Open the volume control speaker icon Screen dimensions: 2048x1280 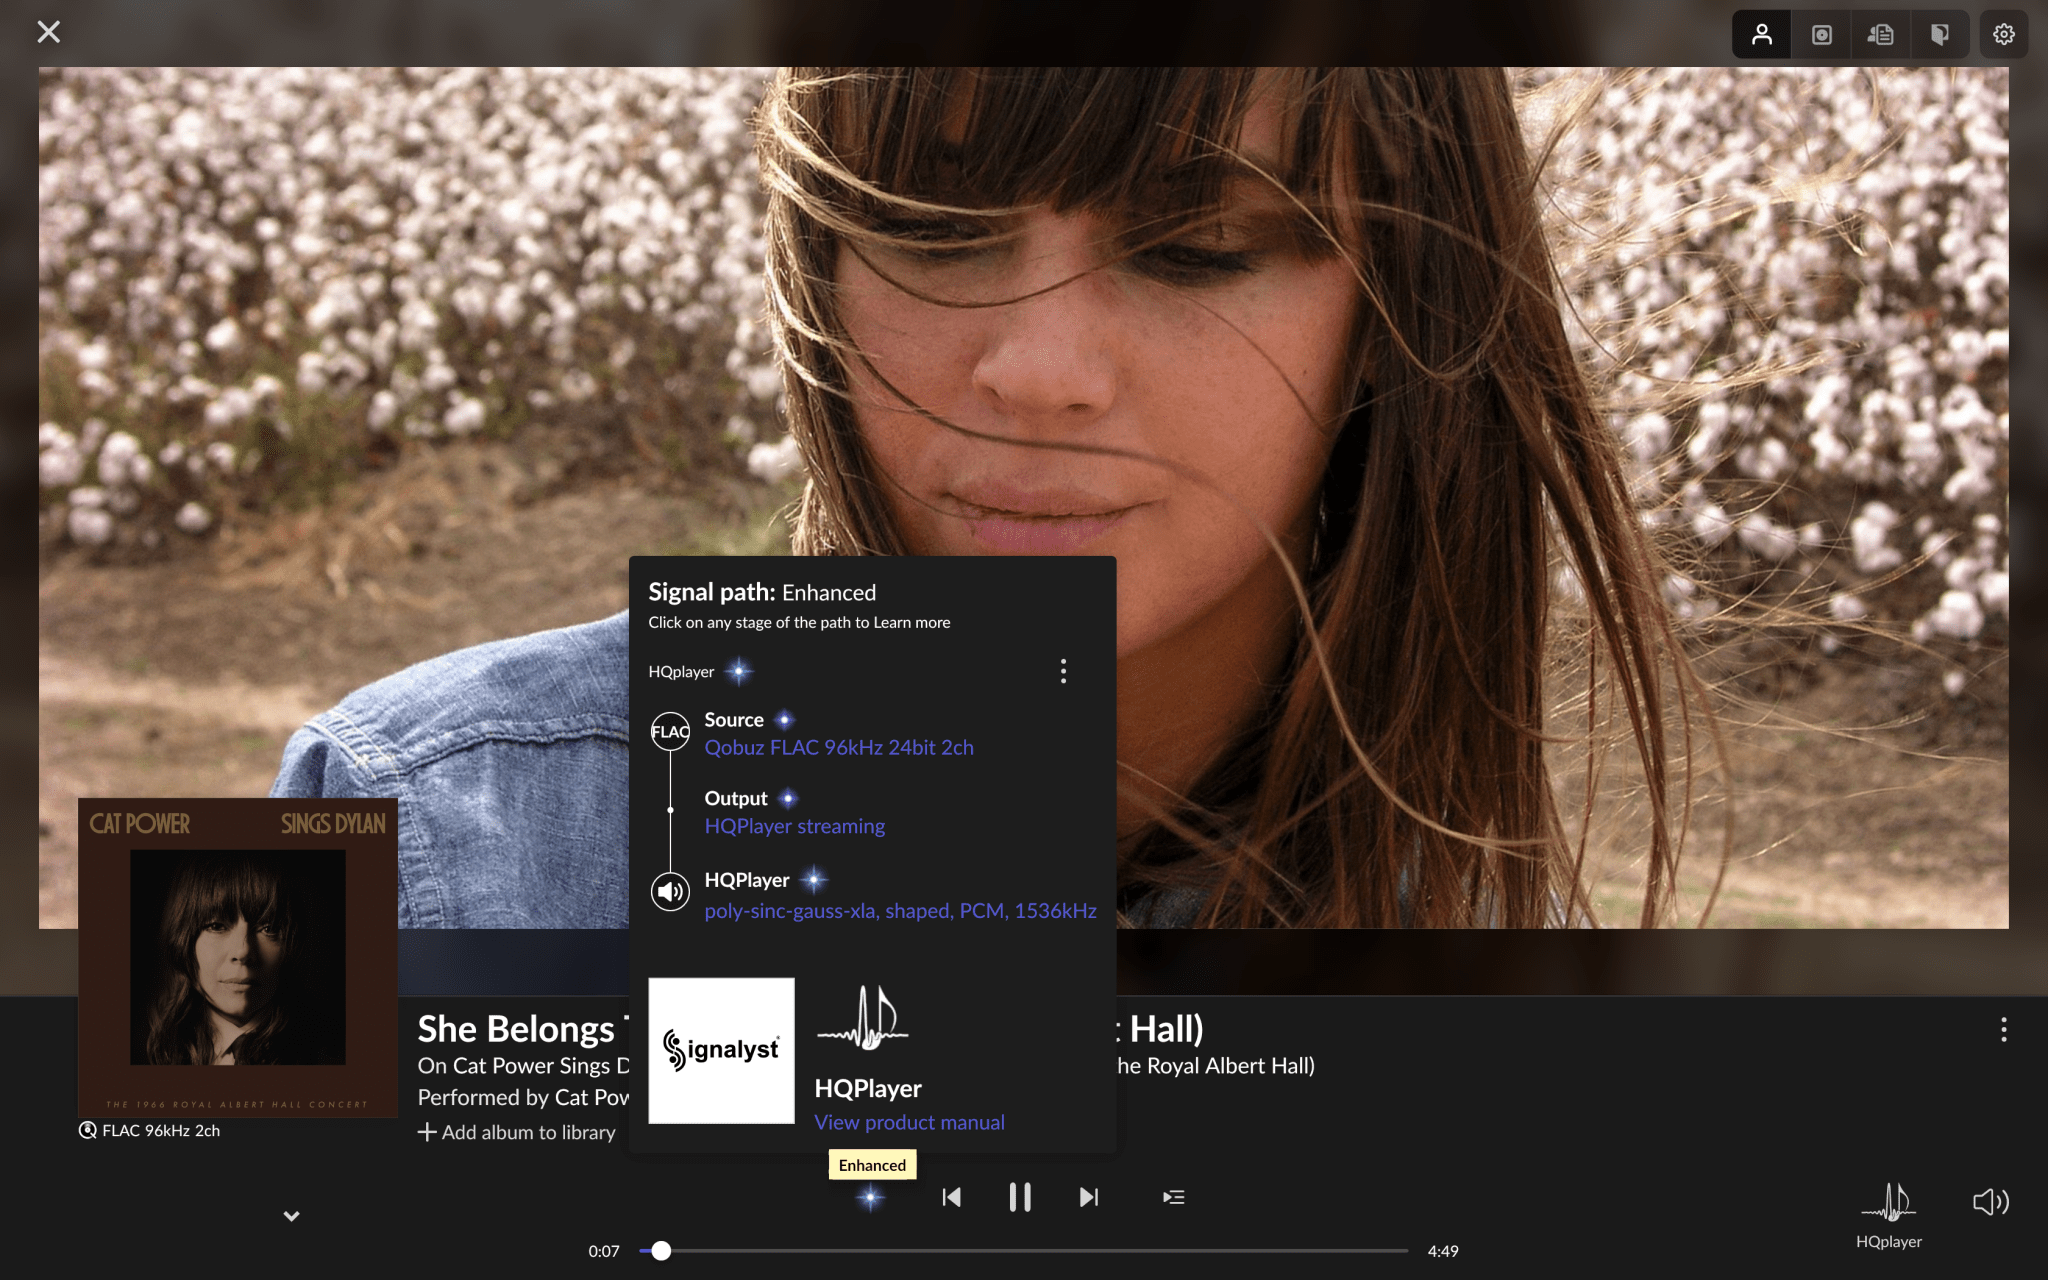(x=1990, y=1201)
